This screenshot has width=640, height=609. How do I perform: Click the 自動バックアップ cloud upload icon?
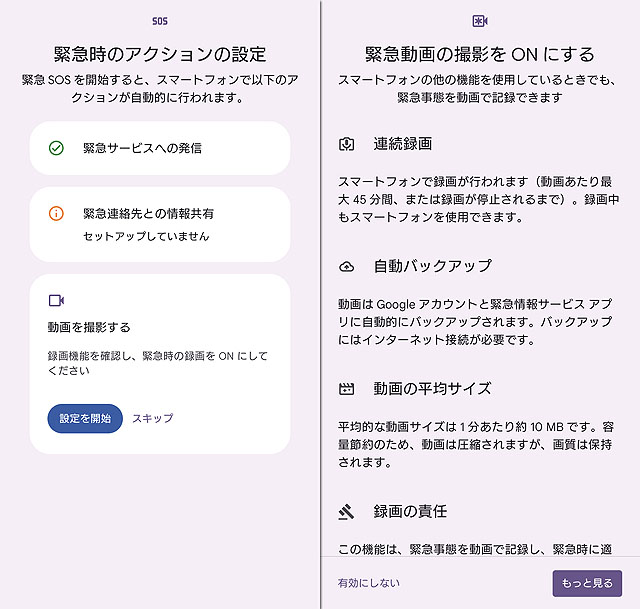(347, 267)
